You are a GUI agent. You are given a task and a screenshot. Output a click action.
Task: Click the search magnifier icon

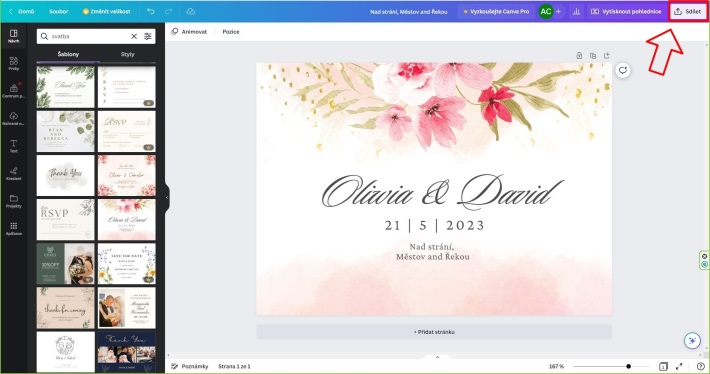tap(44, 36)
